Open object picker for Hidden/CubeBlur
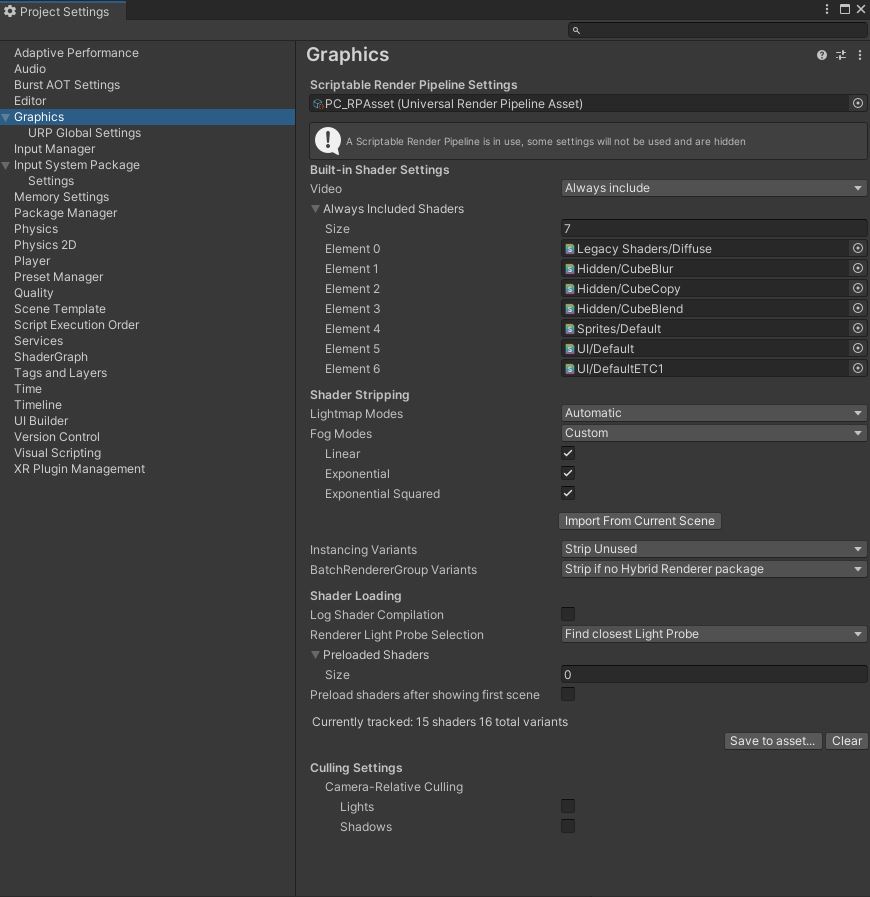The height and width of the screenshot is (897, 870). pyautogui.click(x=857, y=268)
